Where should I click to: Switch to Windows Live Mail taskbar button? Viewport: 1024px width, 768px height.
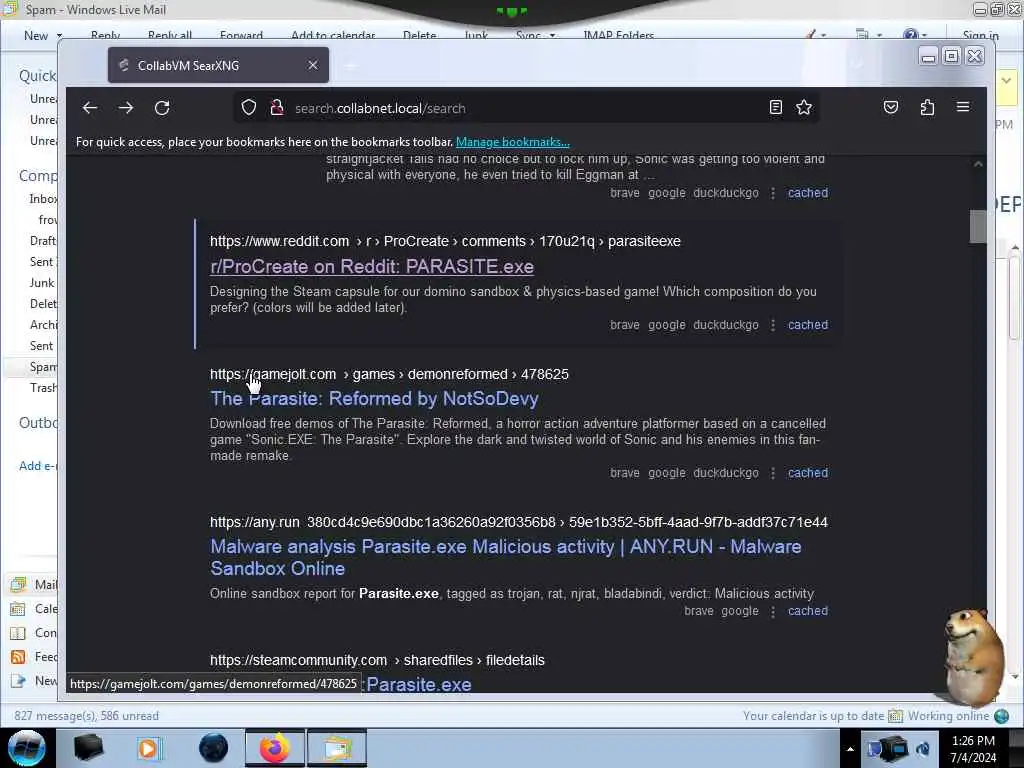point(337,748)
